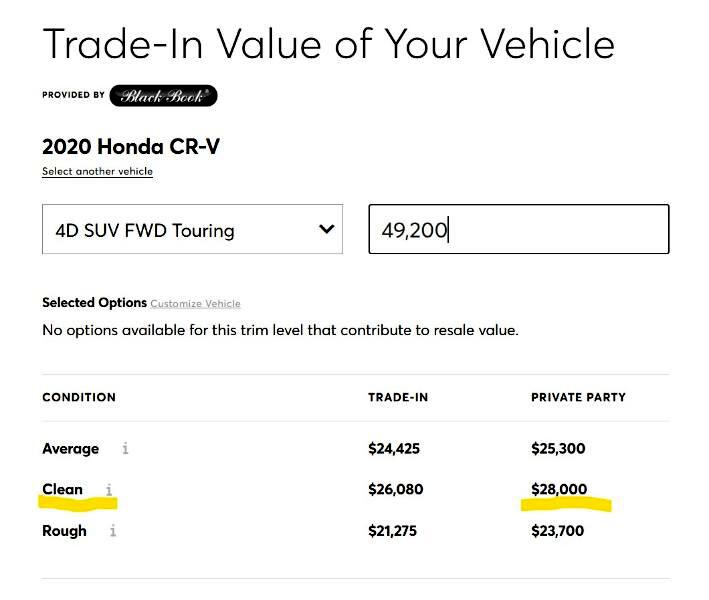Open the 4D SUV FWD Touring trim dropdown
The height and width of the screenshot is (600, 709).
coord(180,230)
